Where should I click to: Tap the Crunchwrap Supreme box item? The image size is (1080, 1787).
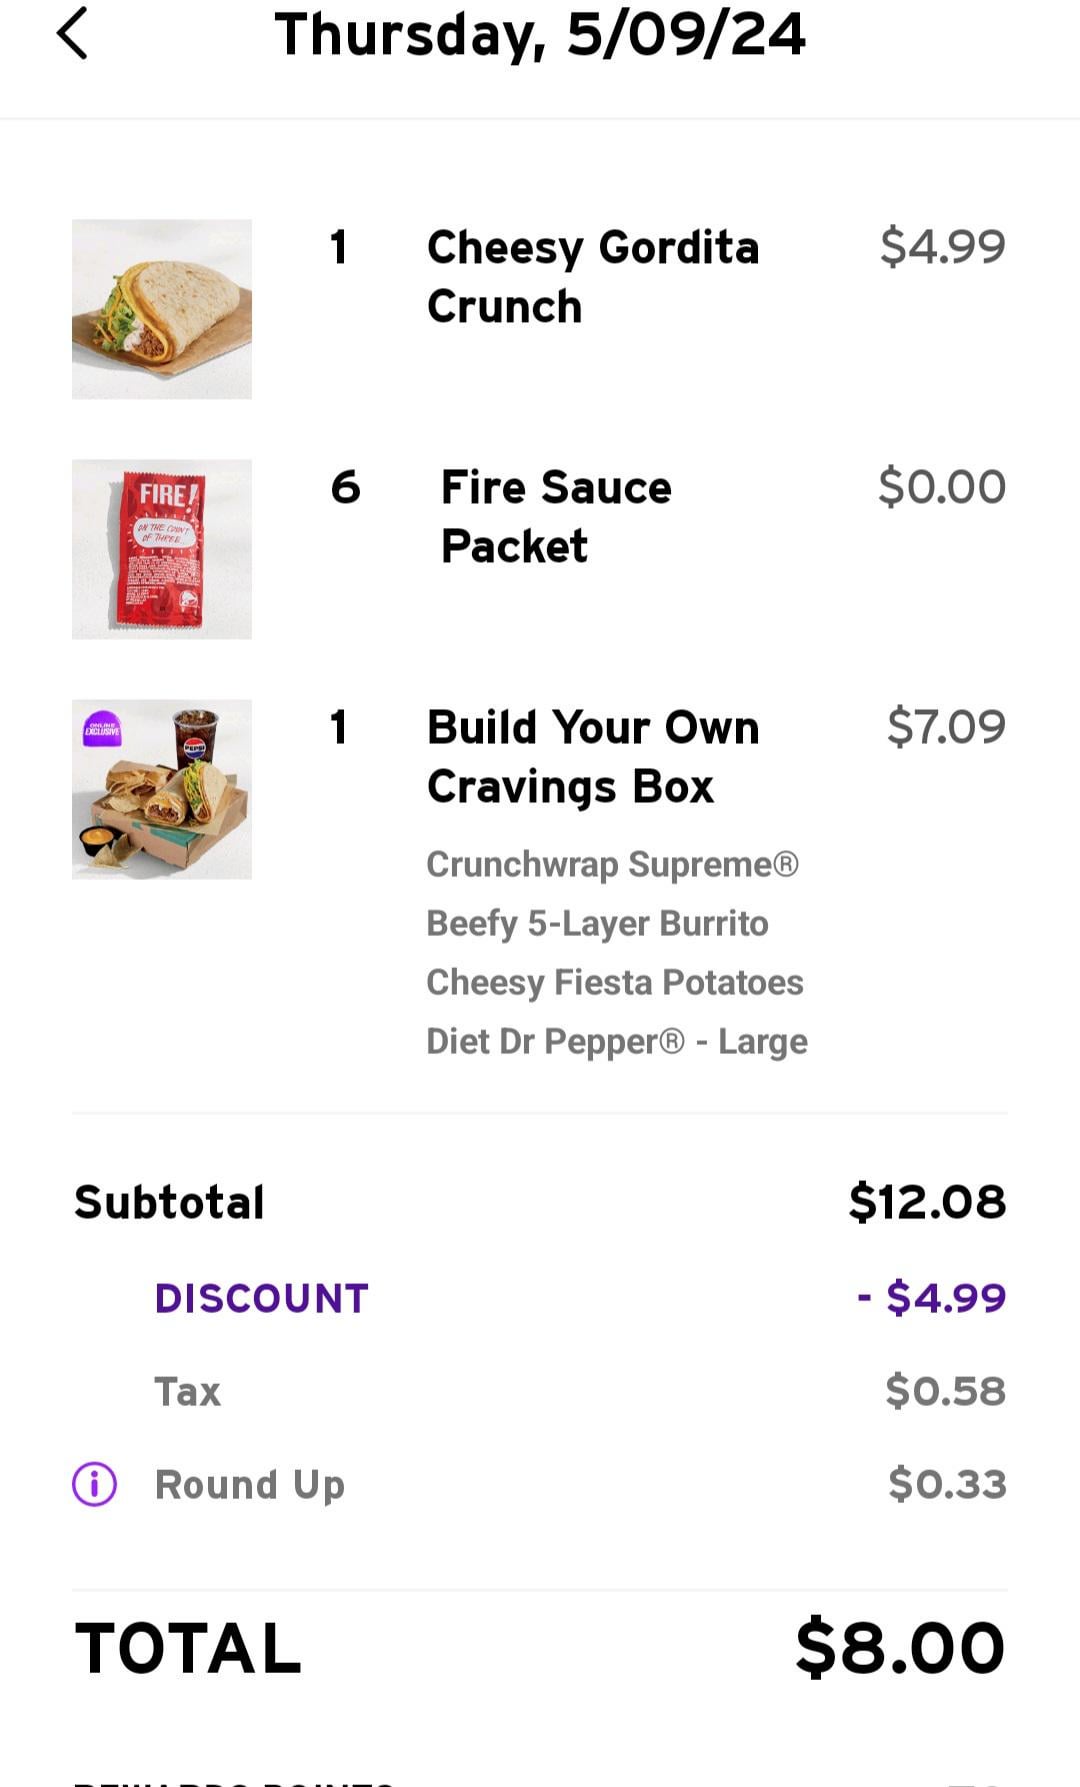(x=612, y=864)
